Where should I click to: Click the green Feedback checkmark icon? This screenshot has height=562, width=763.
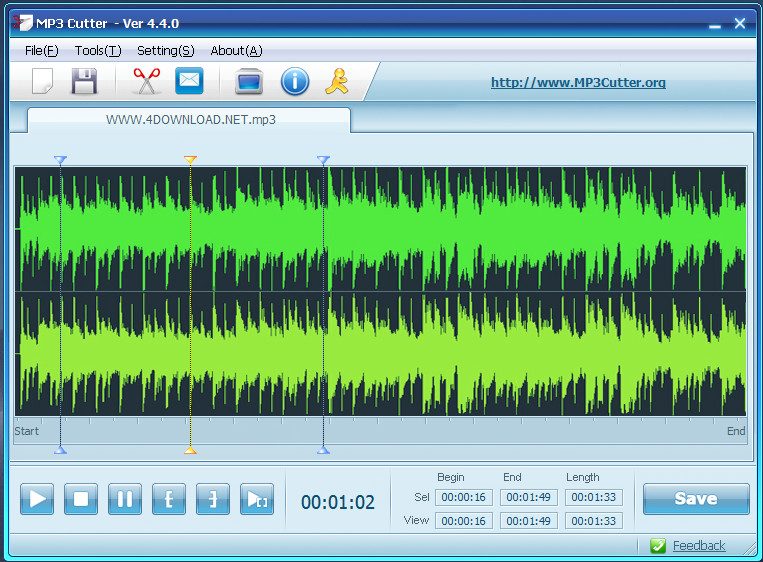click(x=658, y=545)
